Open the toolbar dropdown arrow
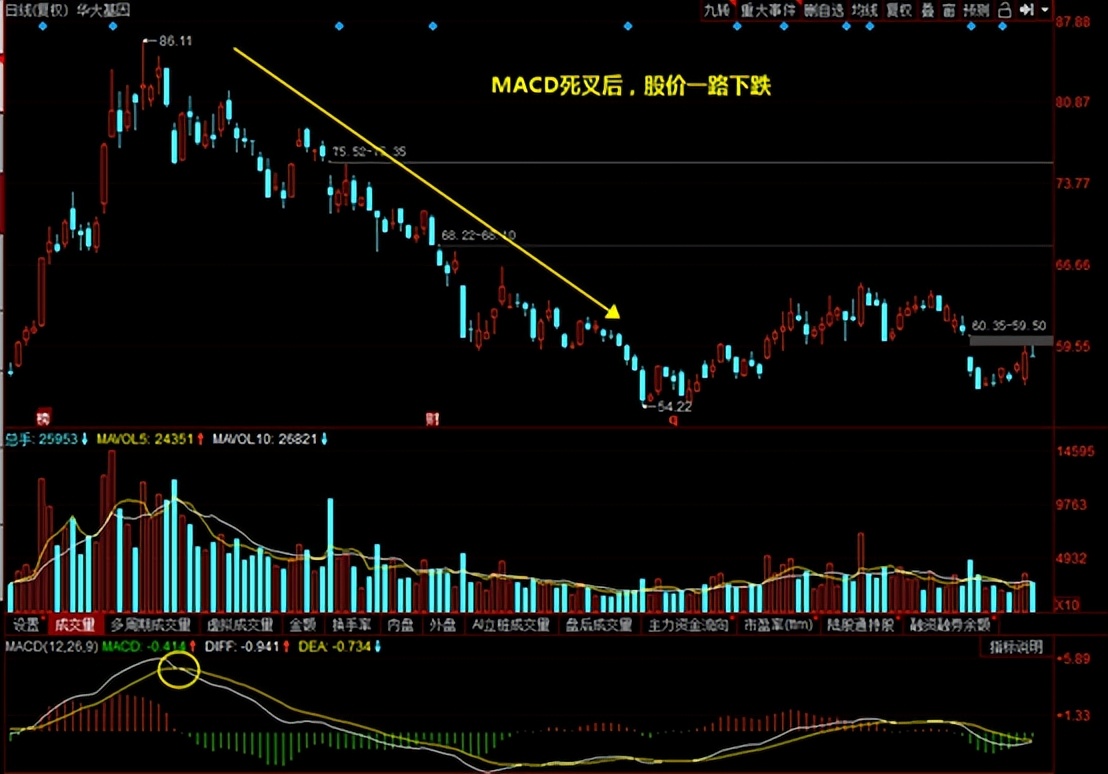The height and width of the screenshot is (774, 1108). coord(1046,11)
